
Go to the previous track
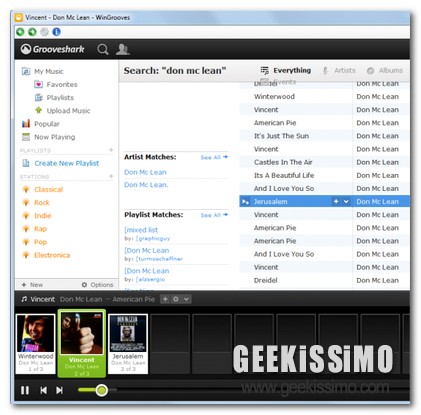click(43, 390)
